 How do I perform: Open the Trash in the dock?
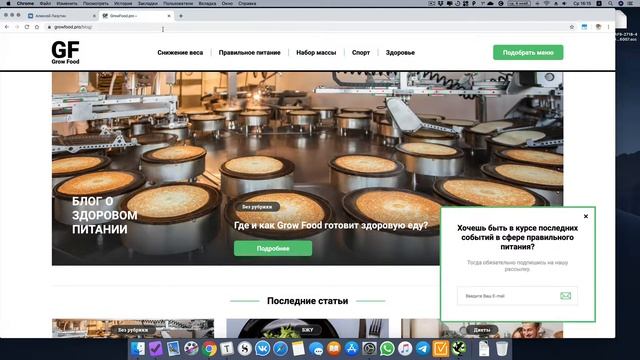(x=502, y=349)
